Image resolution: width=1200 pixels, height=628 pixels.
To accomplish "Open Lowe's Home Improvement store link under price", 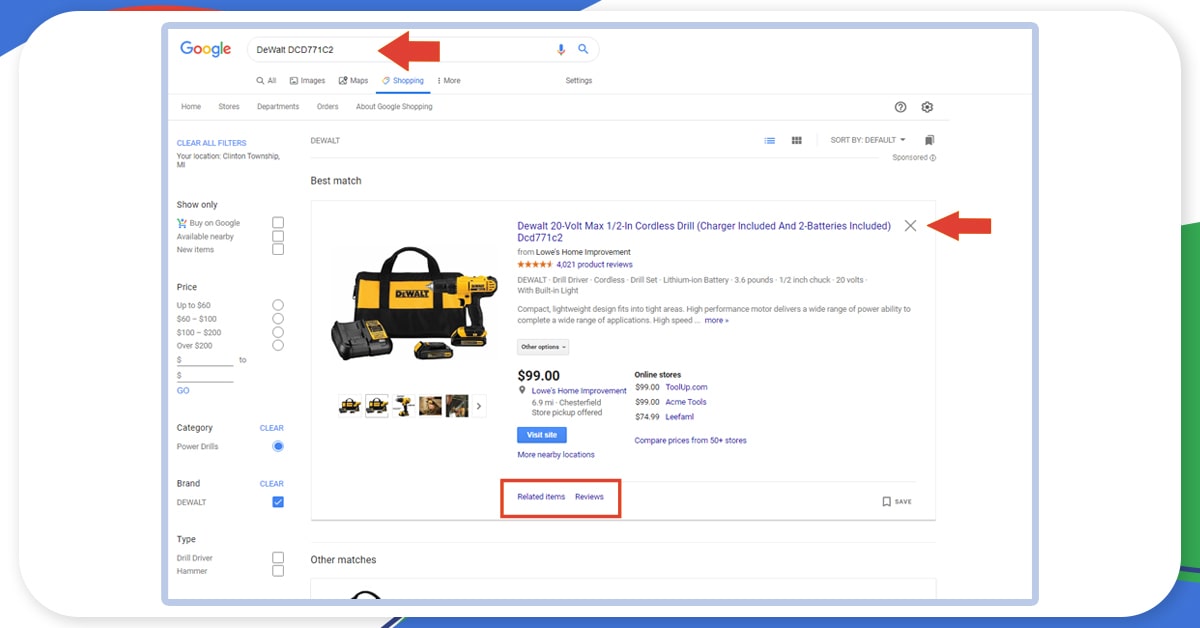I will [579, 391].
